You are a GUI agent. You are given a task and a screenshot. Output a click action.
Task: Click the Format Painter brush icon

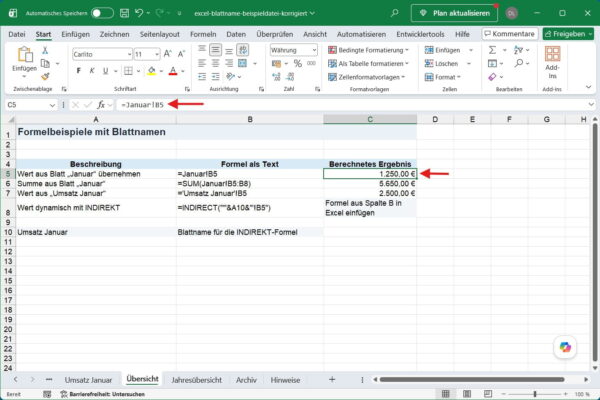coord(45,77)
